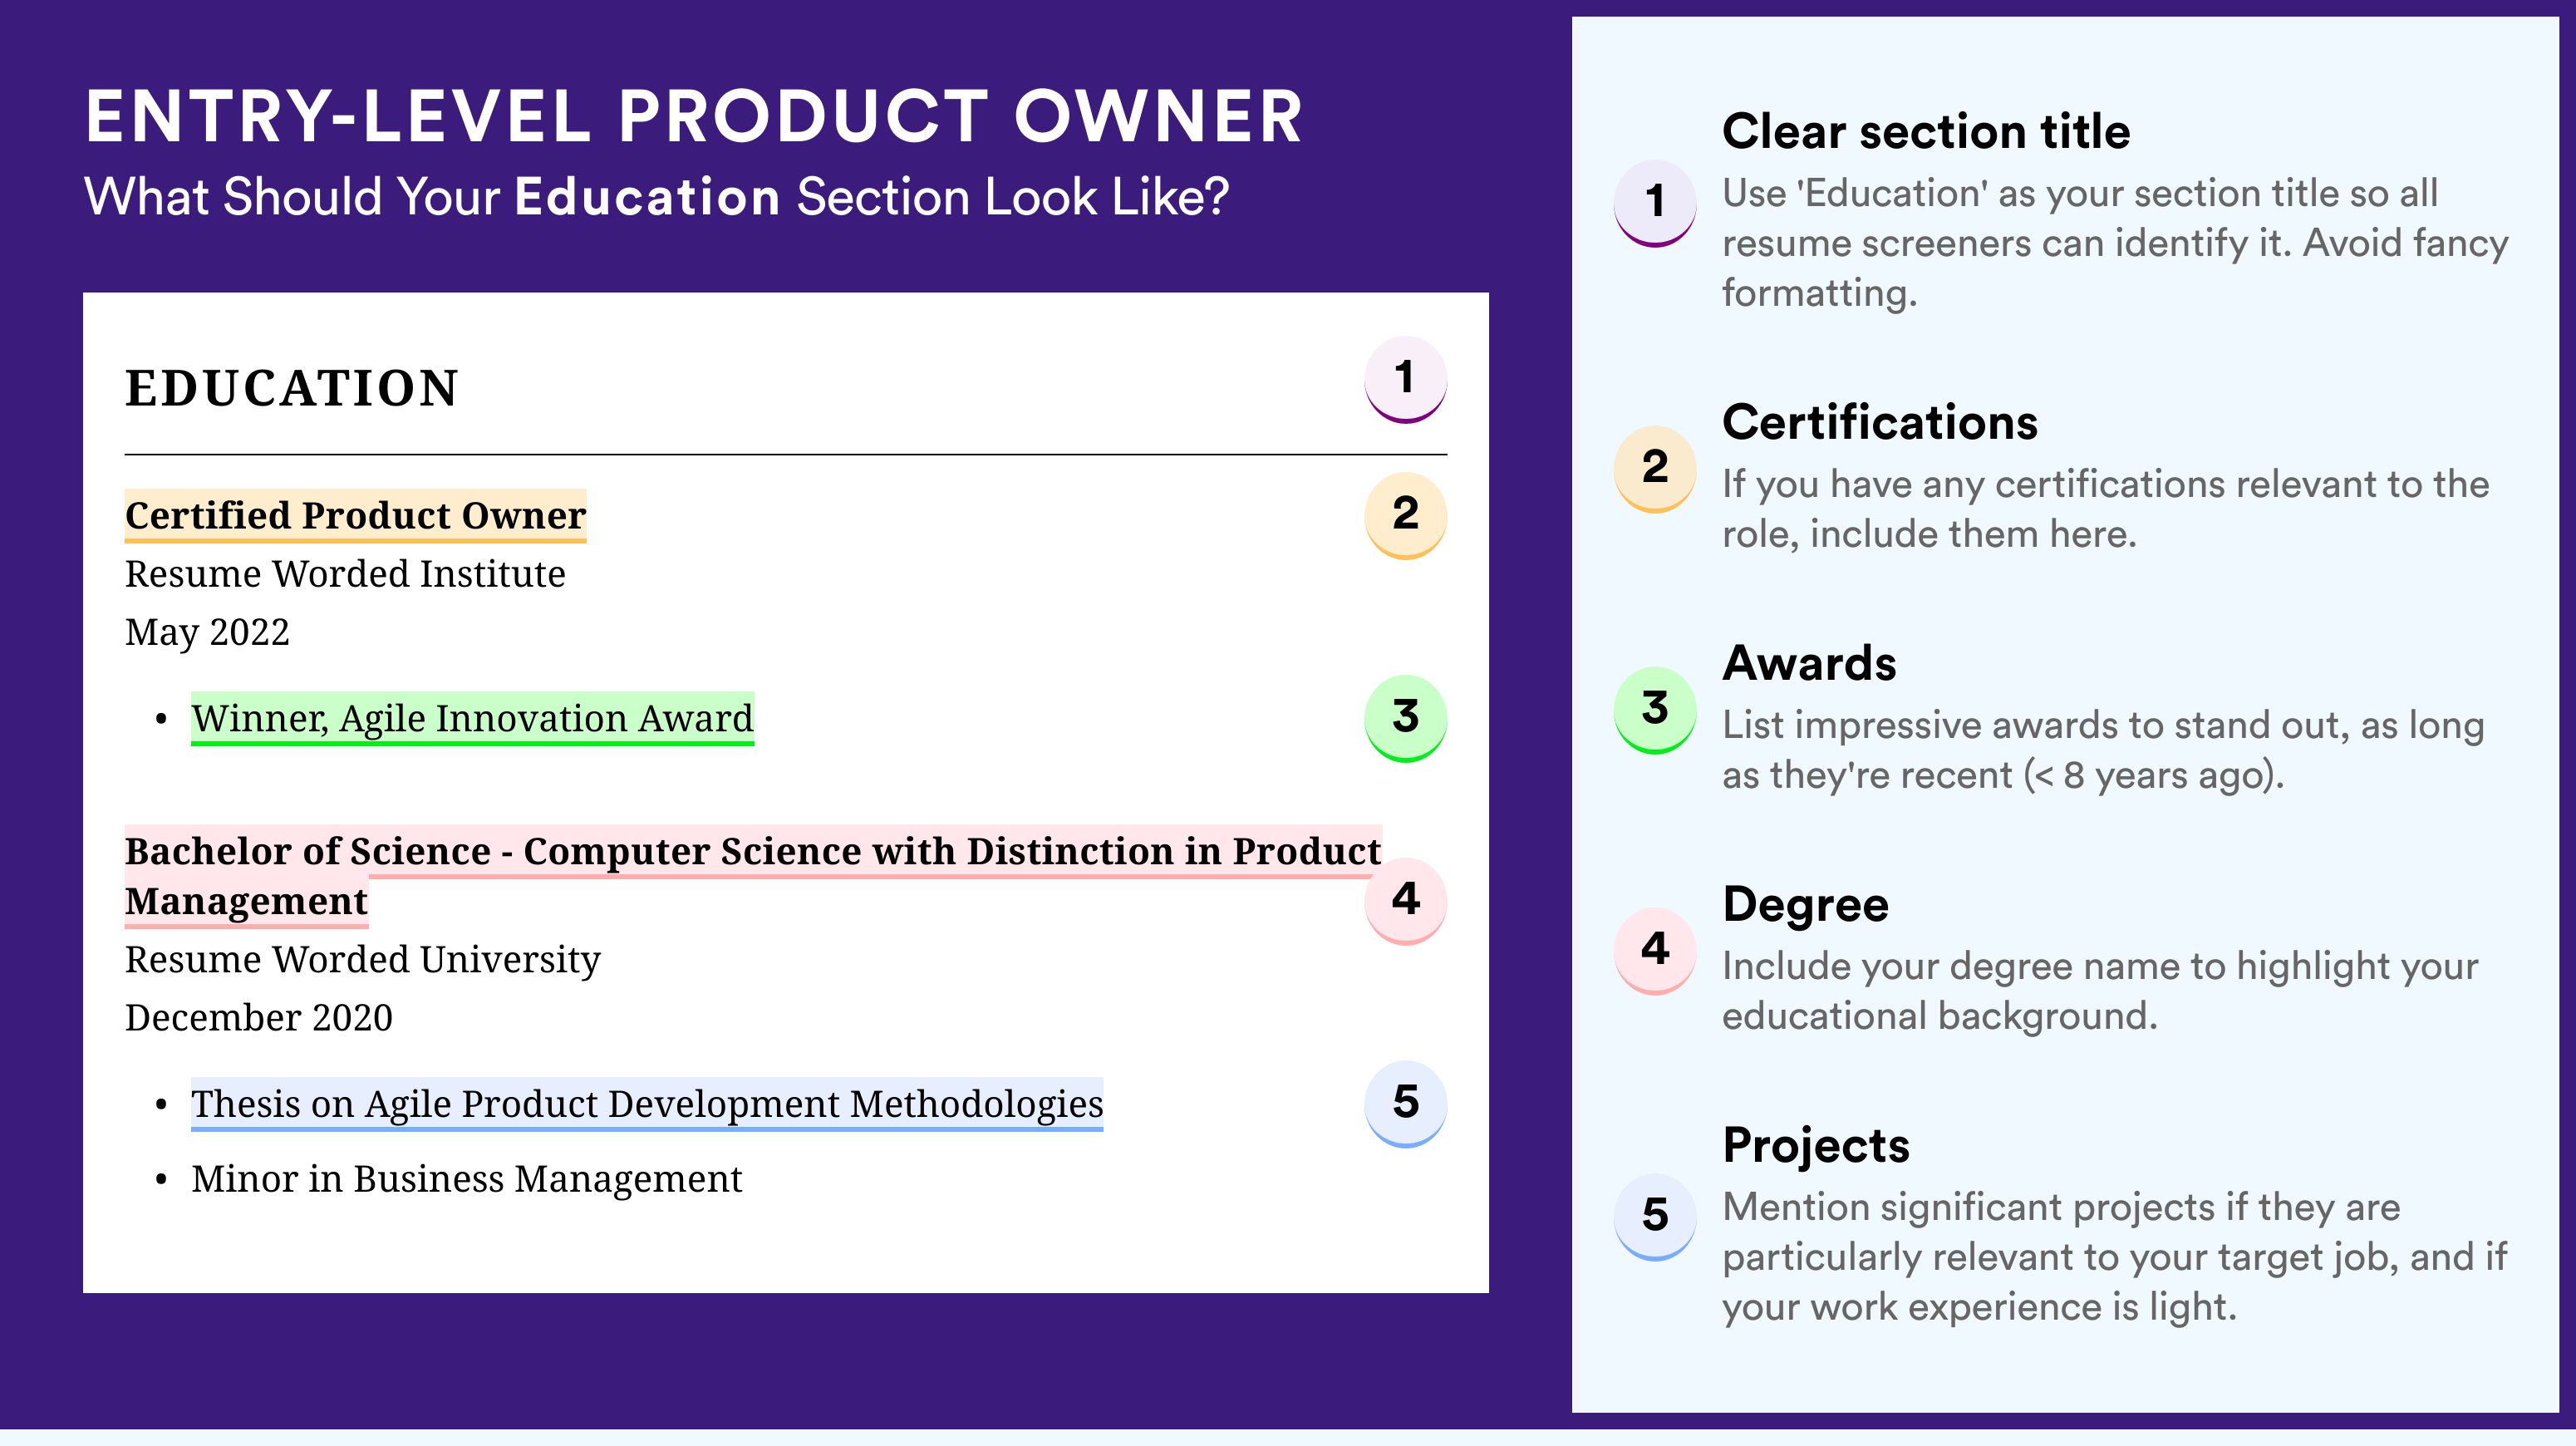Click badge 4 next to Degree heading
This screenshot has width=2576, height=1446.
pos(1654,950)
